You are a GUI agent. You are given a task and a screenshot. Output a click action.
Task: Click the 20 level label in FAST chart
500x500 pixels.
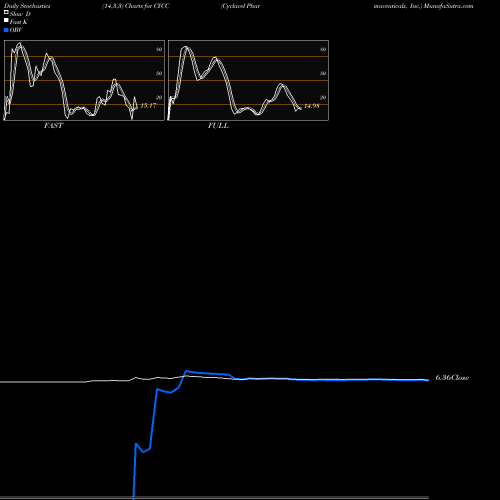tap(159, 97)
